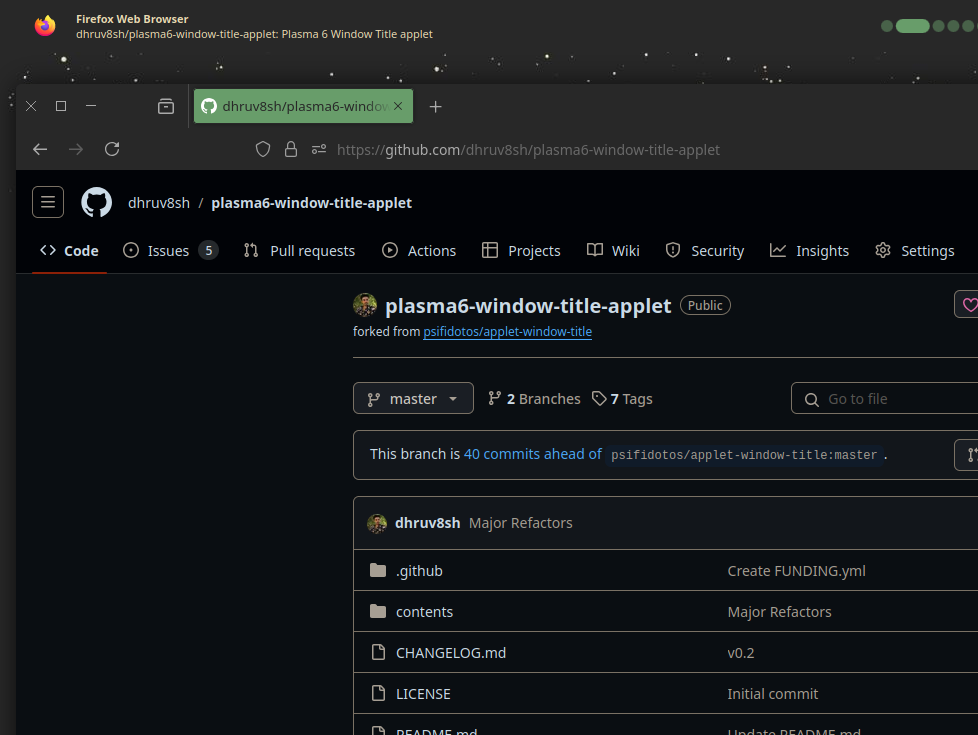978x735 pixels.
Task: Click the GitHub Octocat logo
Action: 97,202
